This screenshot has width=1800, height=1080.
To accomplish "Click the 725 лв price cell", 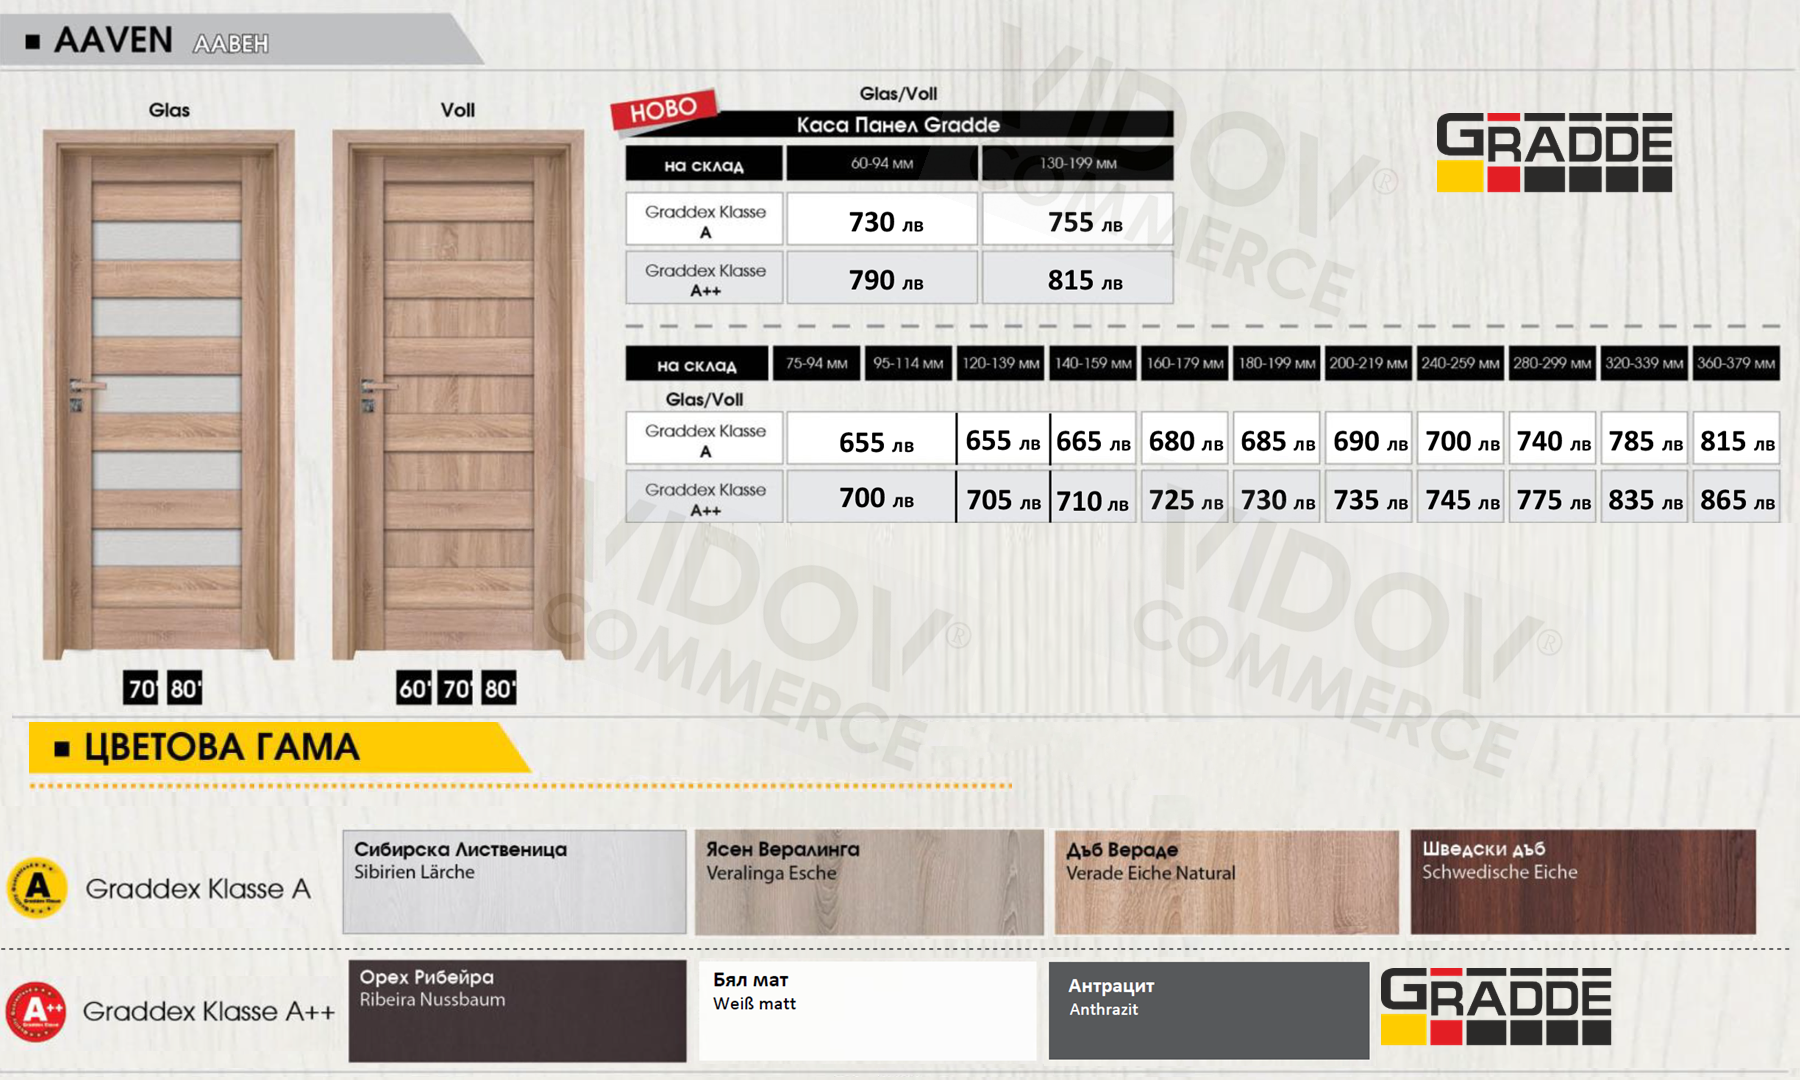I will [x=1185, y=497].
